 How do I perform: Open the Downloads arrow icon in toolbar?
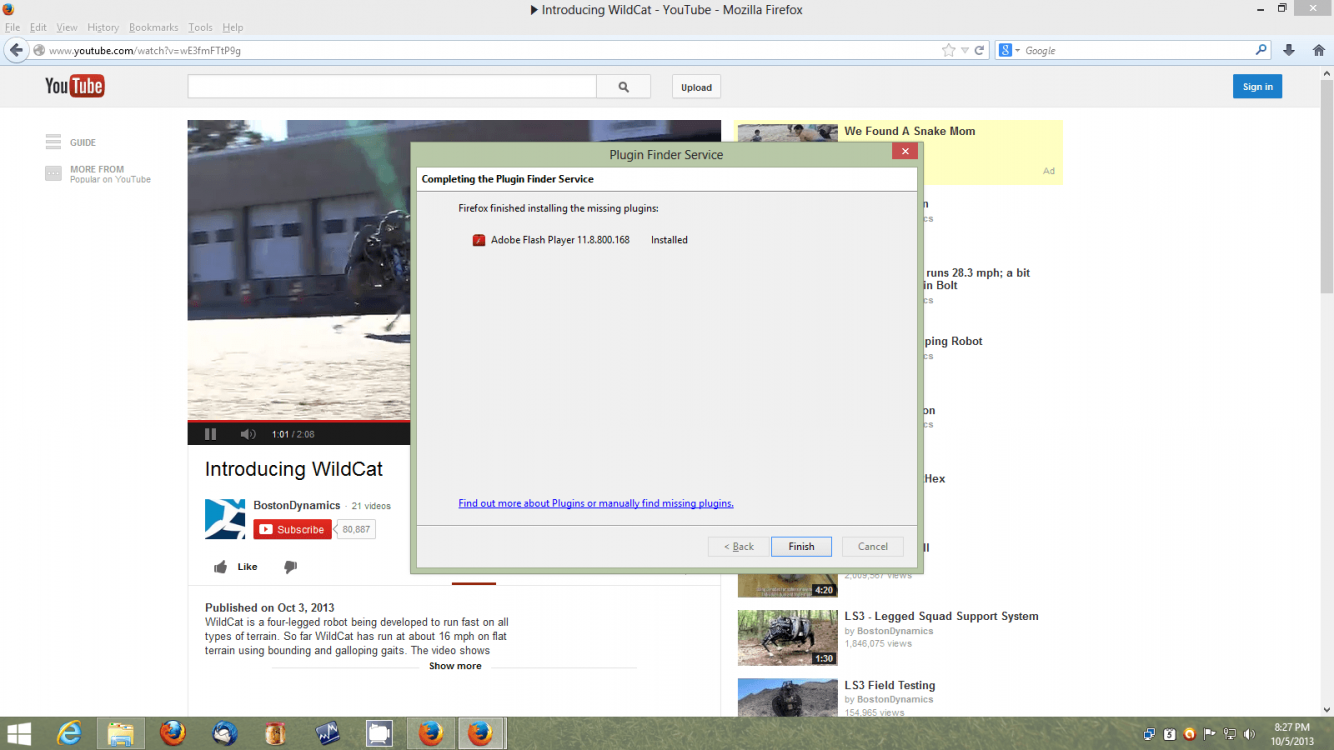1289,50
